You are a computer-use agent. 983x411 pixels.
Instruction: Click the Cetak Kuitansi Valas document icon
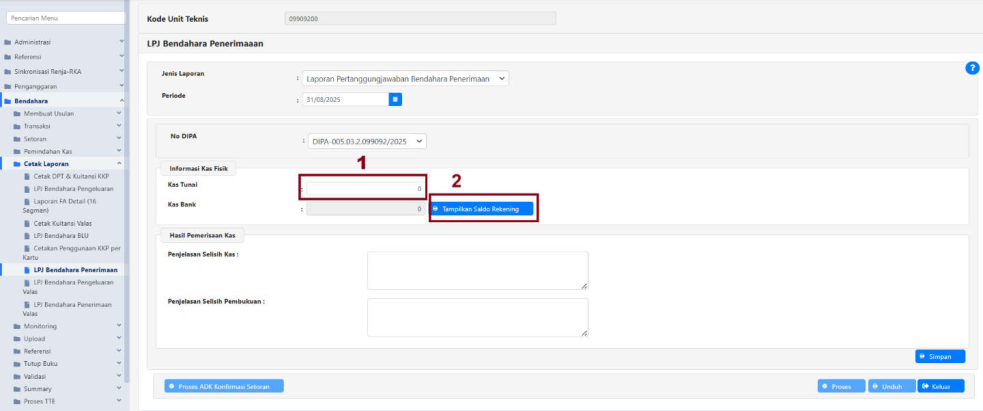click(x=27, y=223)
